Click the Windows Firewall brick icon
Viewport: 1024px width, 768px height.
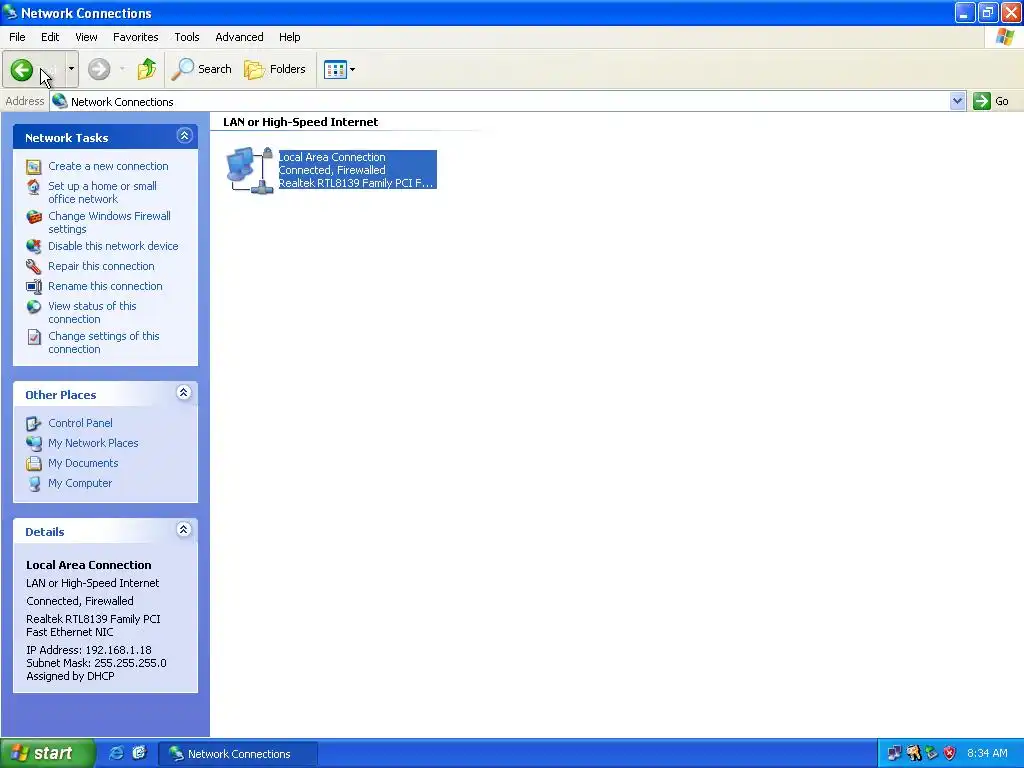pyautogui.click(x=34, y=217)
